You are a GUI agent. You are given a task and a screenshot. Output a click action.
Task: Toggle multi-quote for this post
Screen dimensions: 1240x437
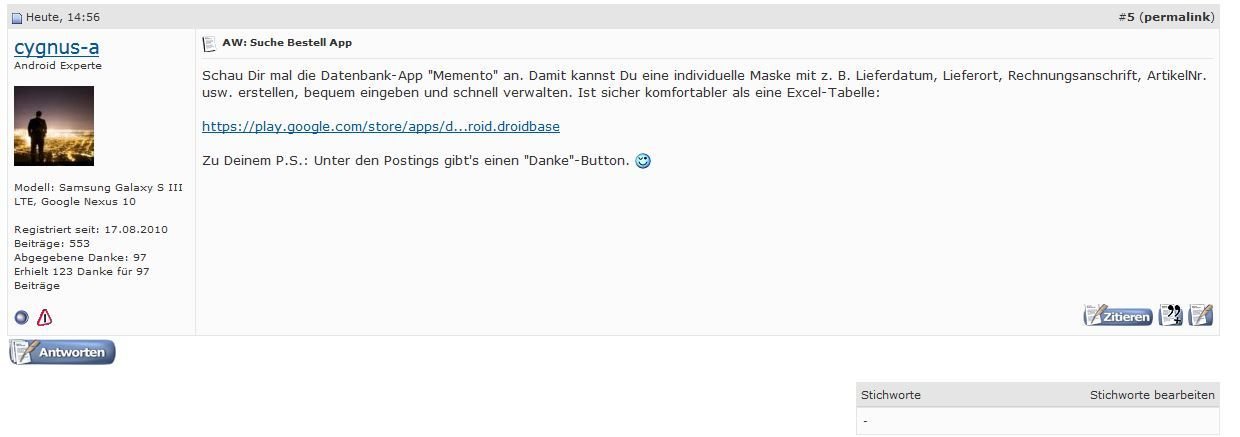tap(1170, 316)
